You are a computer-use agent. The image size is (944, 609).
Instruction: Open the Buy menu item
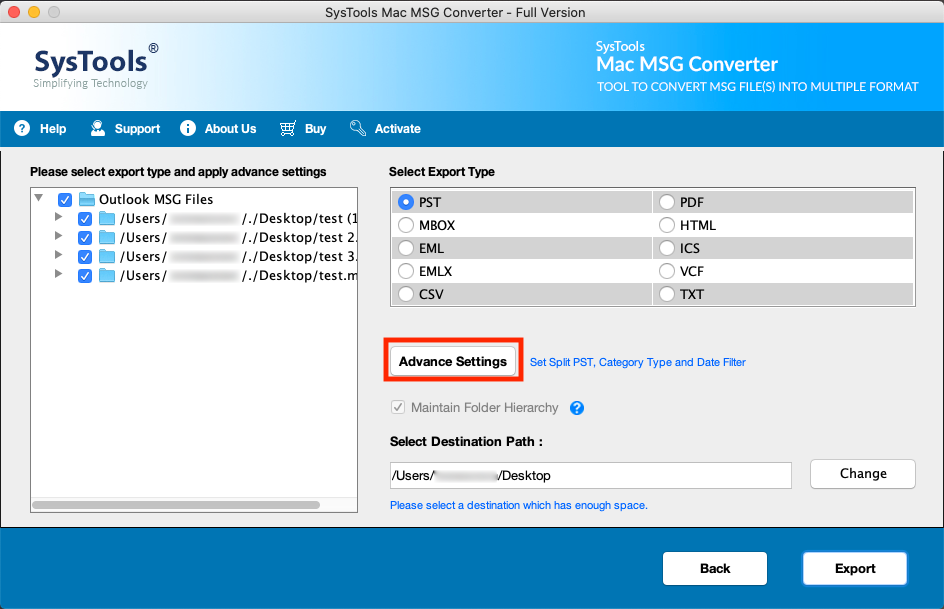(x=303, y=128)
